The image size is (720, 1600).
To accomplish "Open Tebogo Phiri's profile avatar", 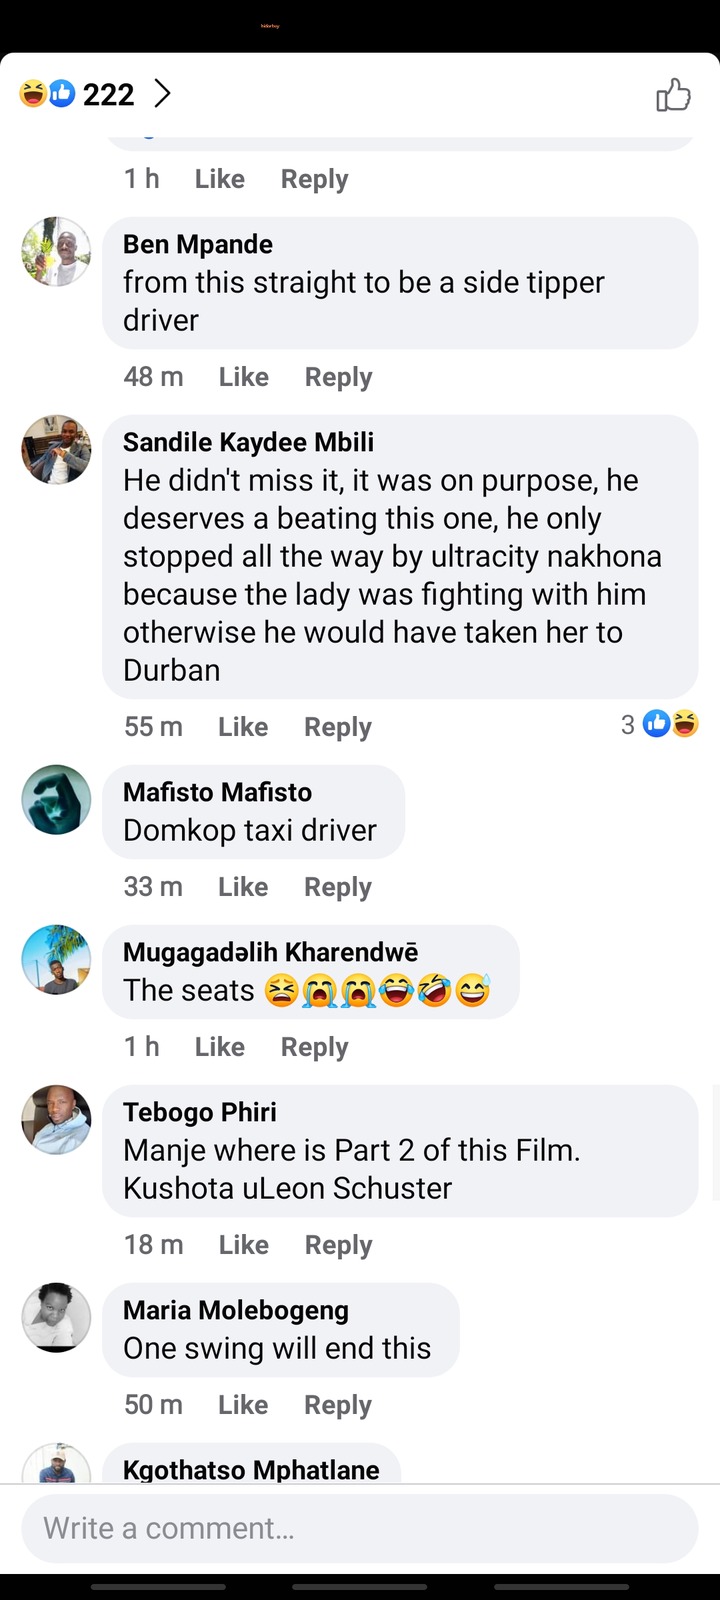I will click(x=56, y=1119).
